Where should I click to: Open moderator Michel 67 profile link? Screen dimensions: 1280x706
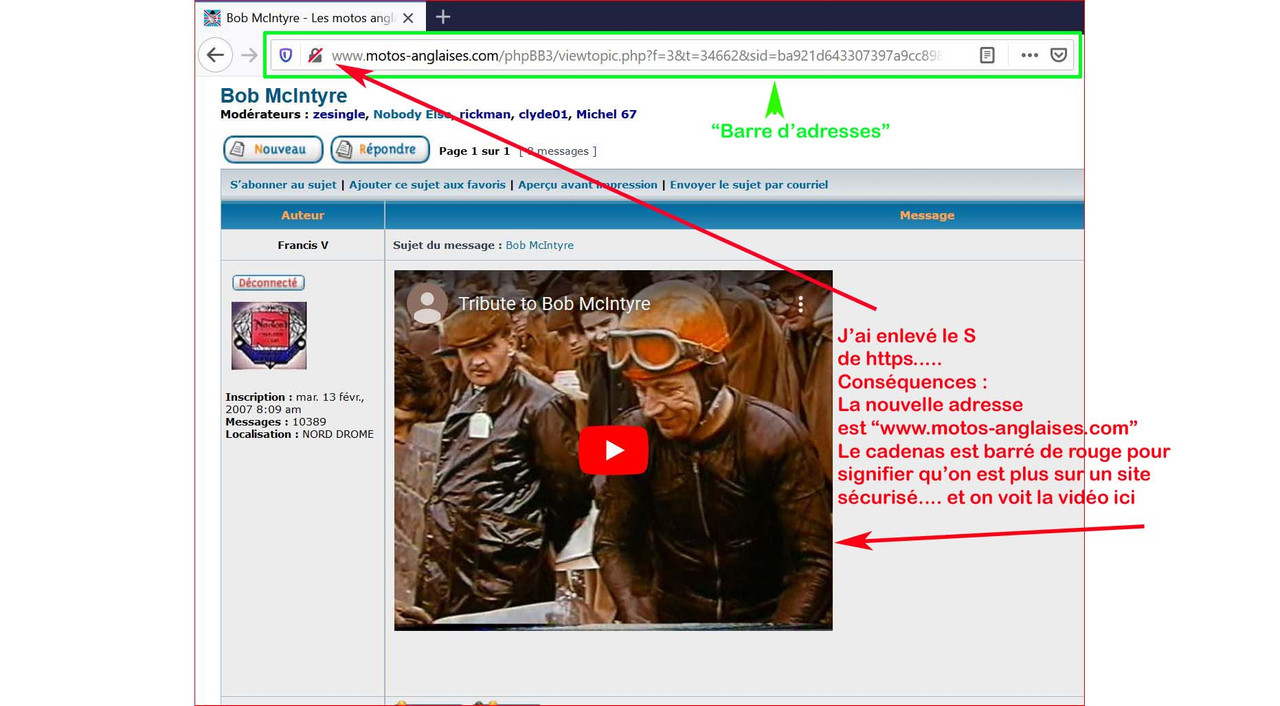pos(606,114)
